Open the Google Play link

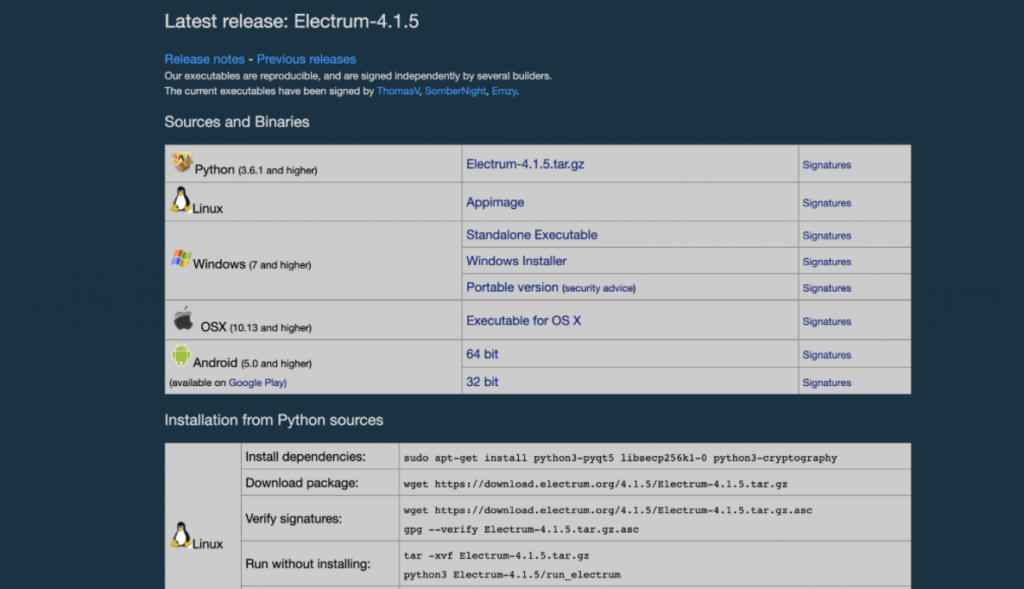pos(259,383)
